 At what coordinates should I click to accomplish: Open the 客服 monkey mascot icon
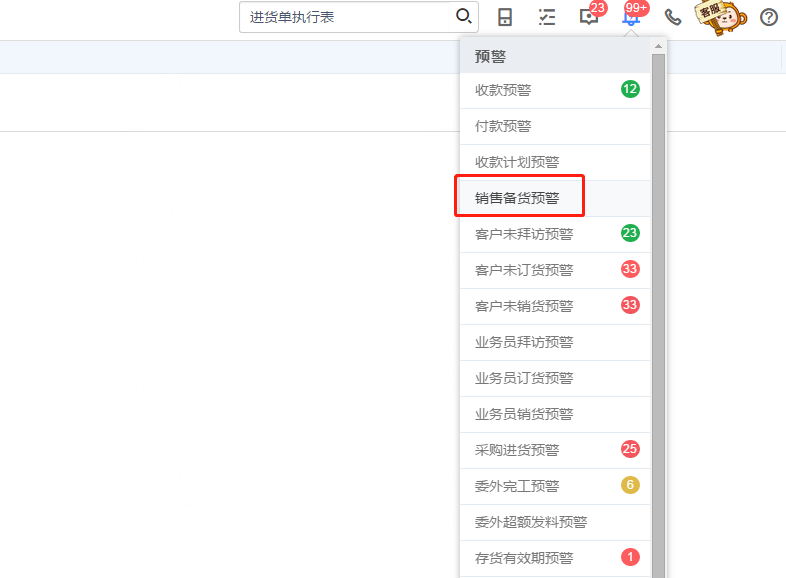(721, 18)
